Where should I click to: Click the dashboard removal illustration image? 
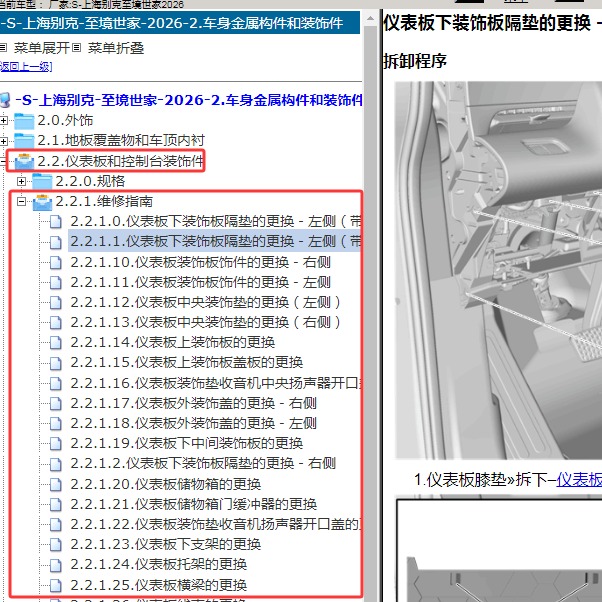point(499,270)
